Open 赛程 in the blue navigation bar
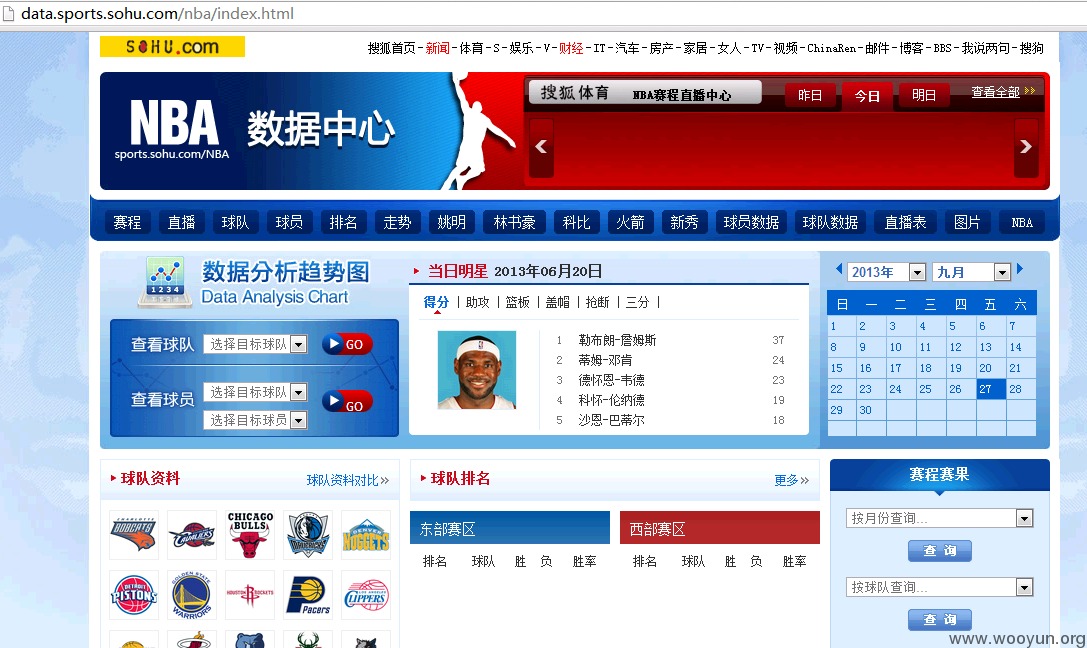The image size is (1087, 648). coord(127,222)
